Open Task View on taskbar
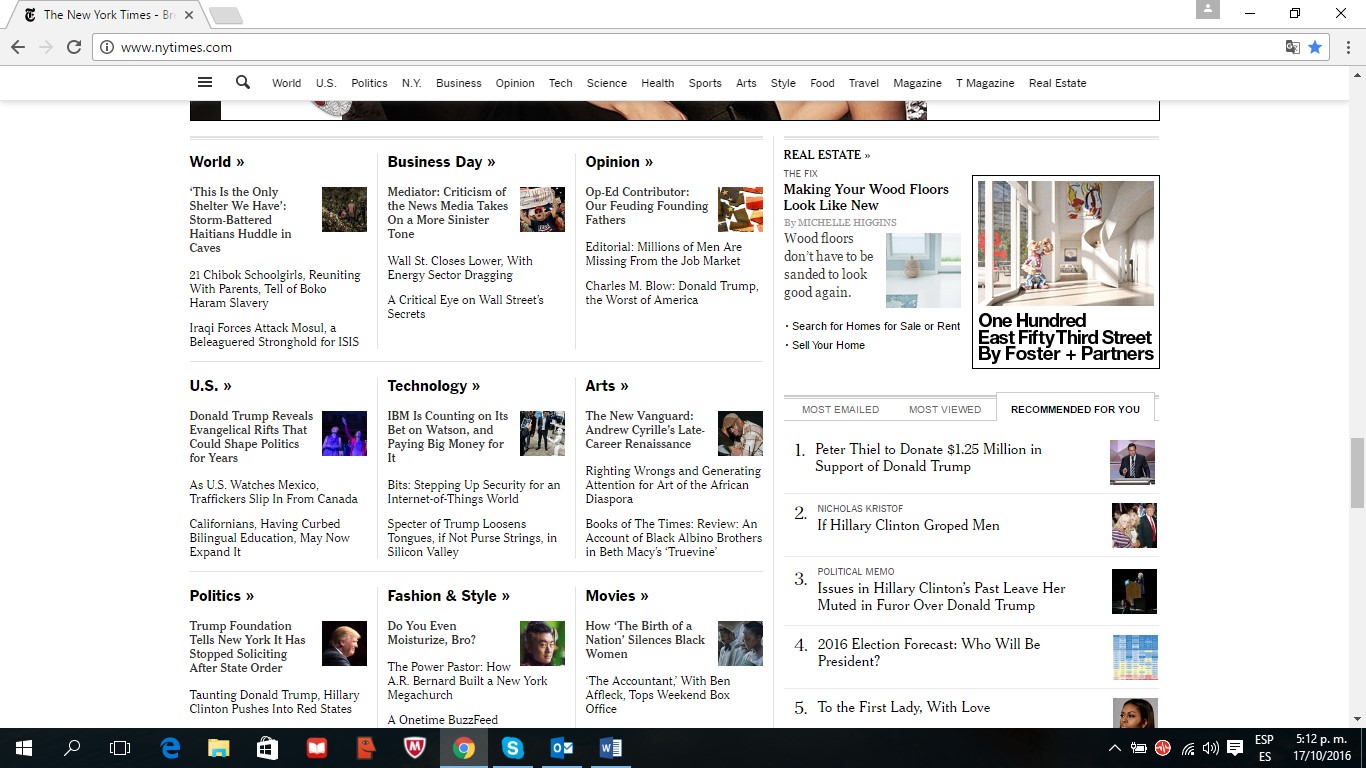This screenshot has height=768, width=1366. (120, 748)
